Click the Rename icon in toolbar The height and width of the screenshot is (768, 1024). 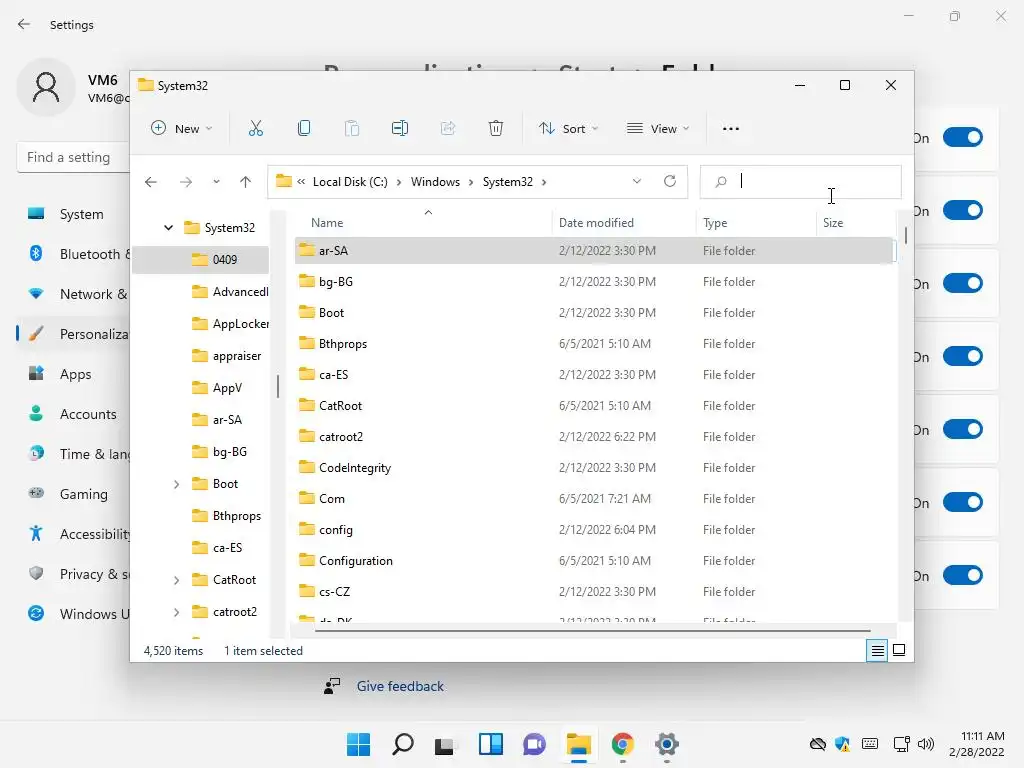tap(400, 129)
